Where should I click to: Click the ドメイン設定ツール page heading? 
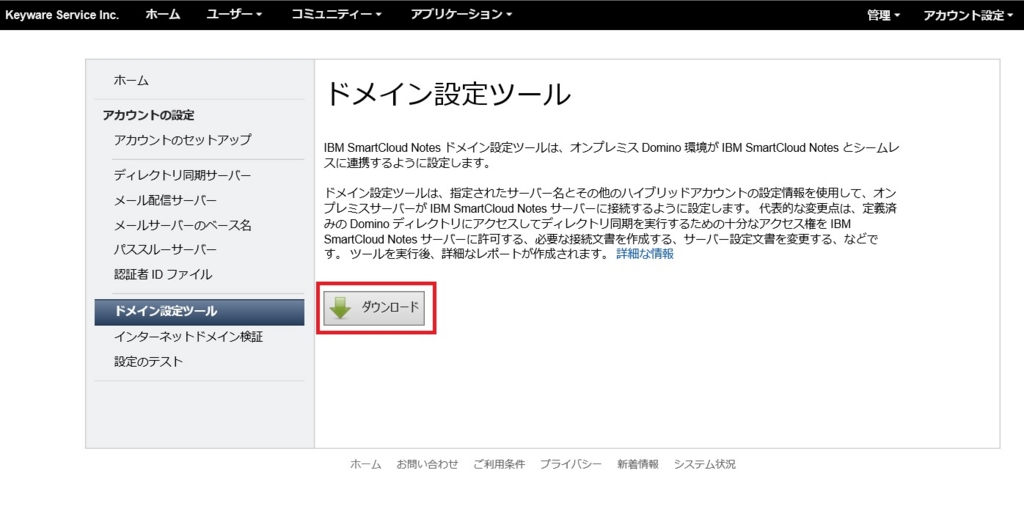[x=448, y=95]
